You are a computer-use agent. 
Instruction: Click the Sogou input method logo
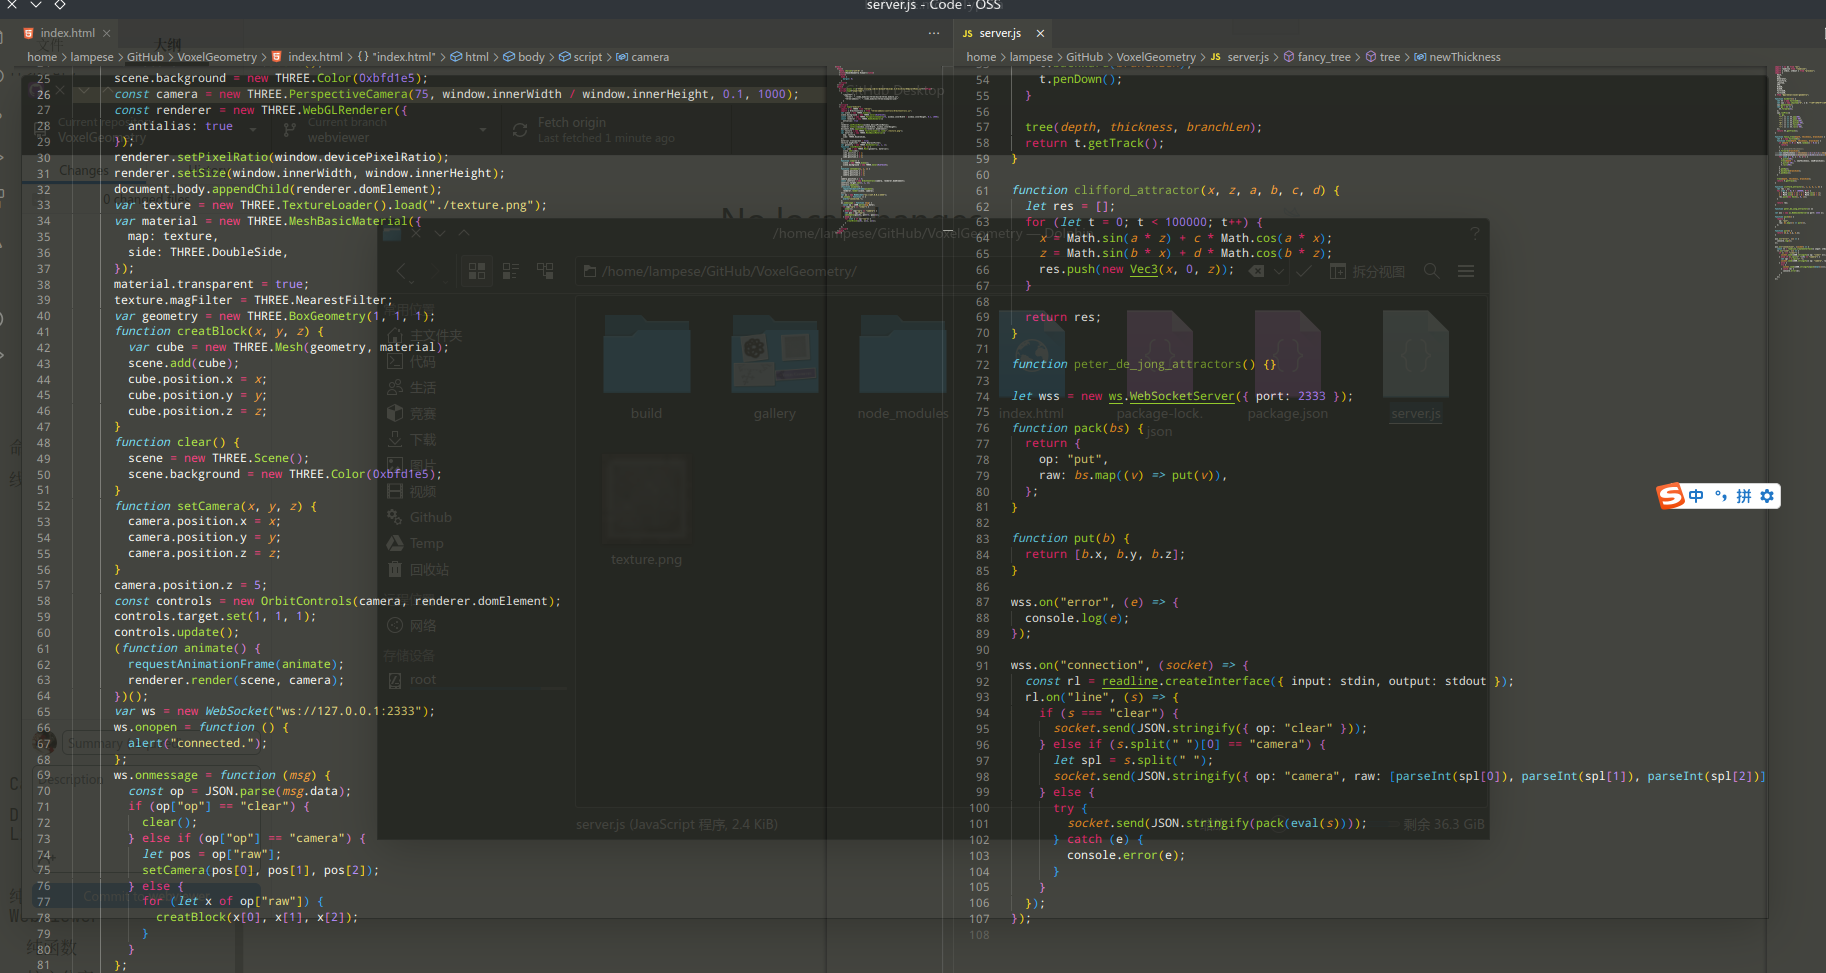point(1670,496)
